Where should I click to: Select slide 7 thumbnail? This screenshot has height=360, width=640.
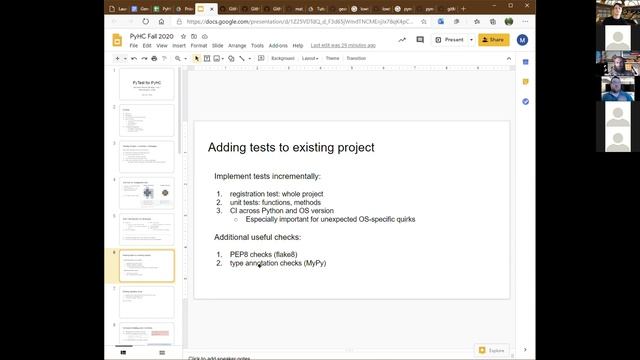(x=147, y=302)
